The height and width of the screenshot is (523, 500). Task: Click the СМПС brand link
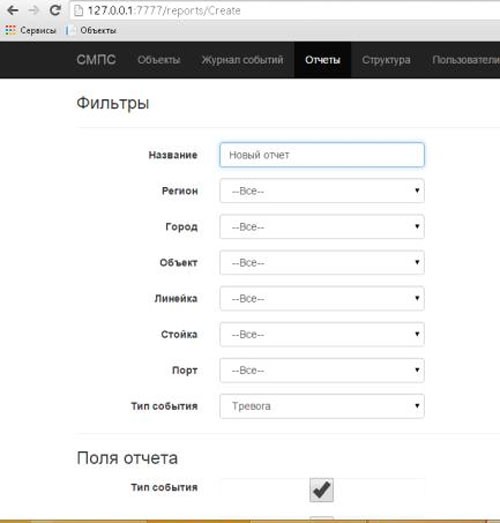pyautogui.click(x=96, y=60)
